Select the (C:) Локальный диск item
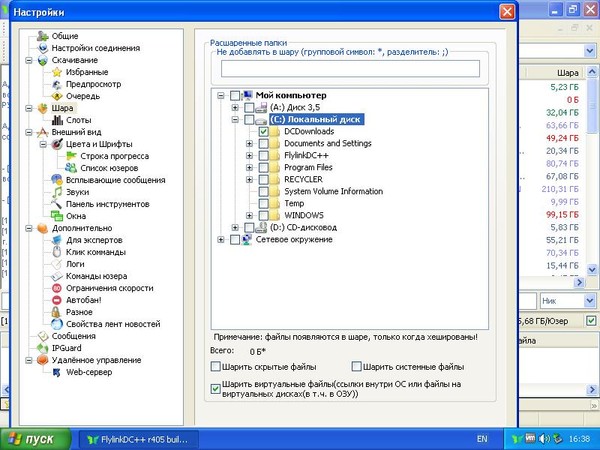The height and width of the screenshot is (450, 600). [x=316, y=119]
